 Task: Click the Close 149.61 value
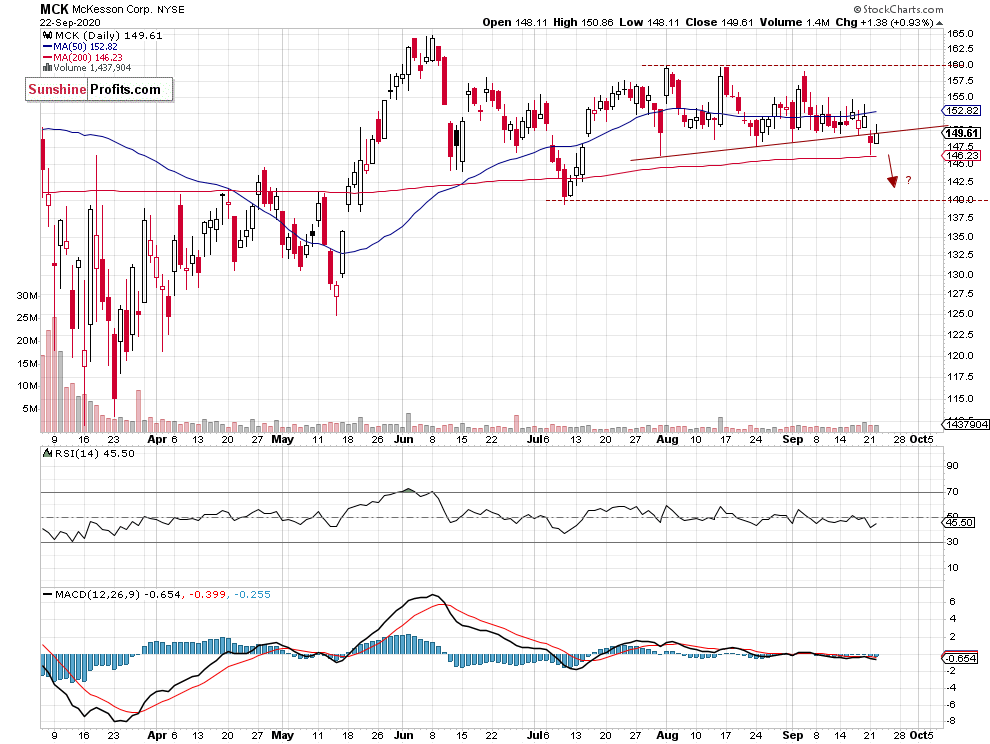point(719,22)
